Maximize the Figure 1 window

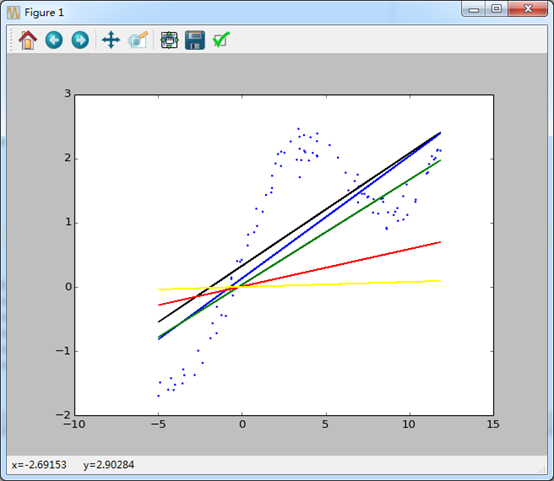pyautogui.click(x=496, y=9)
